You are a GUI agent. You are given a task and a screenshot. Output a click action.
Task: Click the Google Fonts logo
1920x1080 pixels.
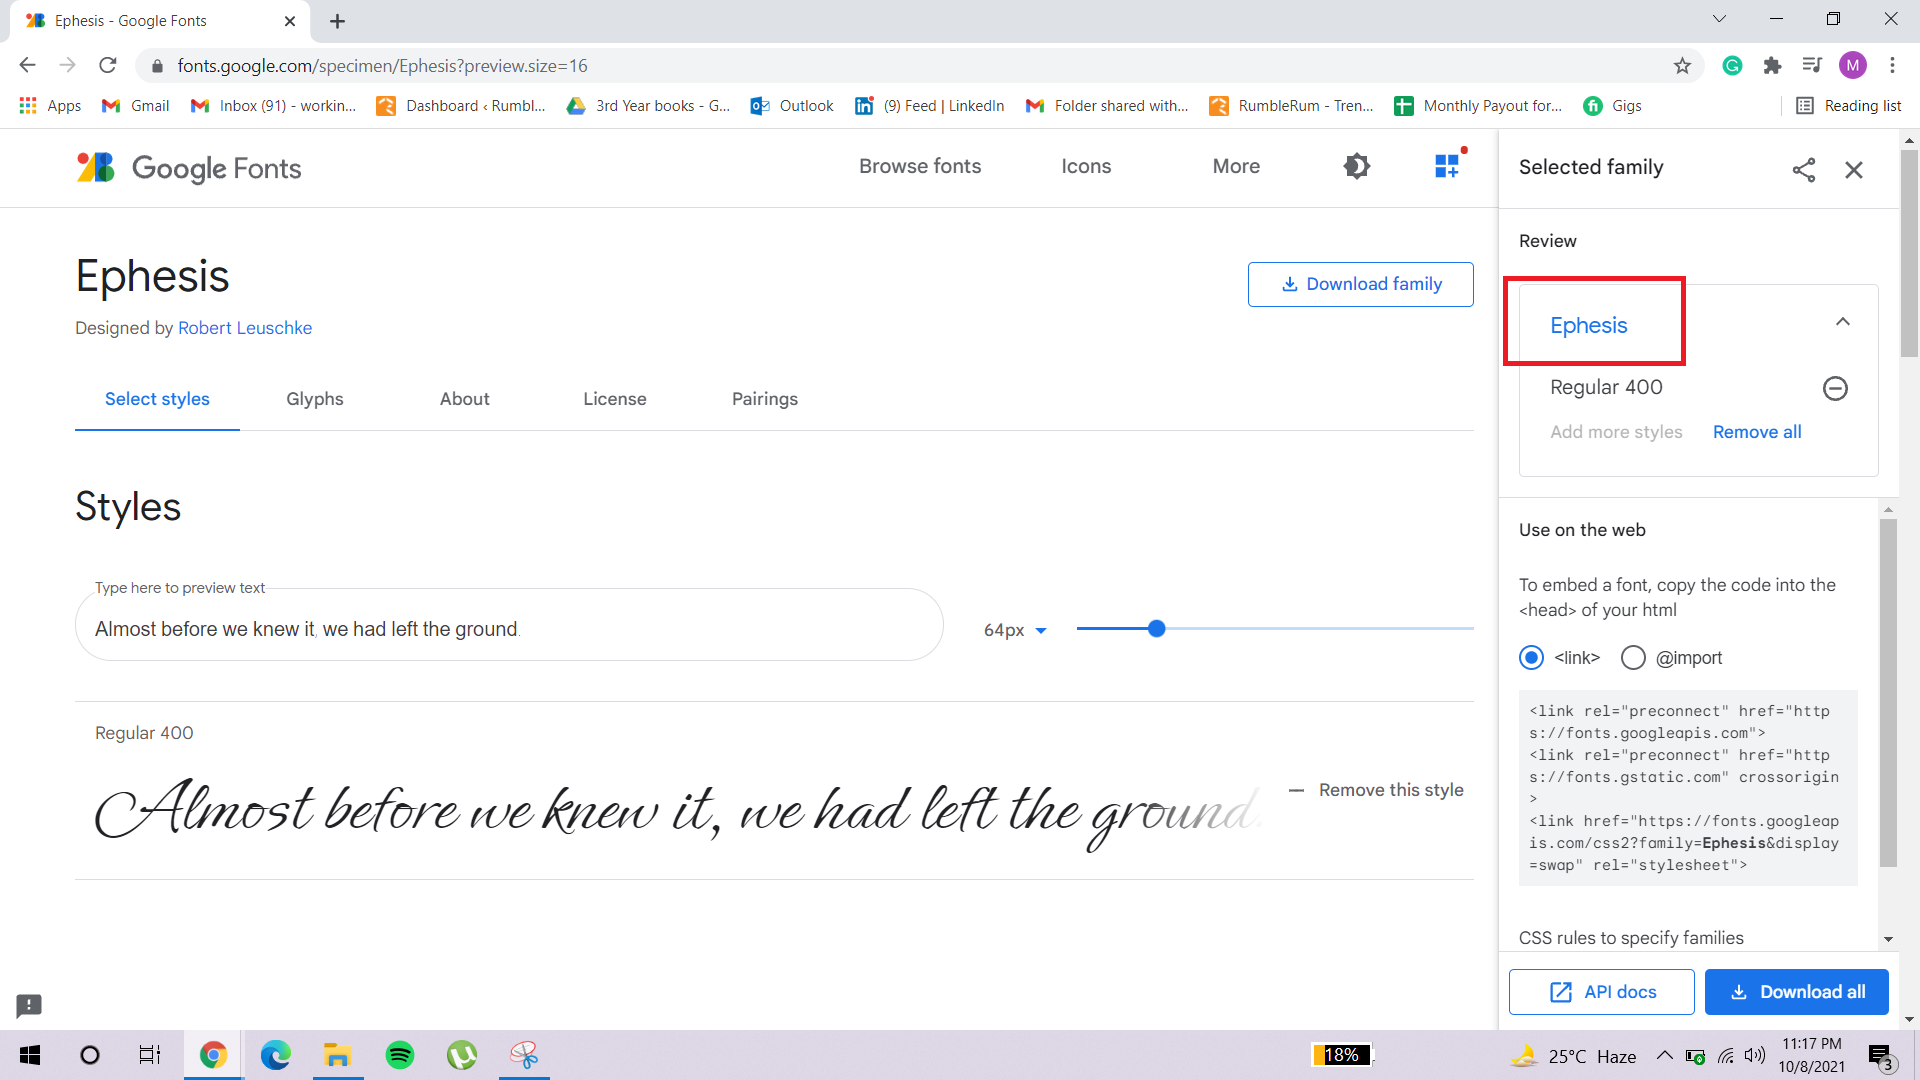[189, 167]
